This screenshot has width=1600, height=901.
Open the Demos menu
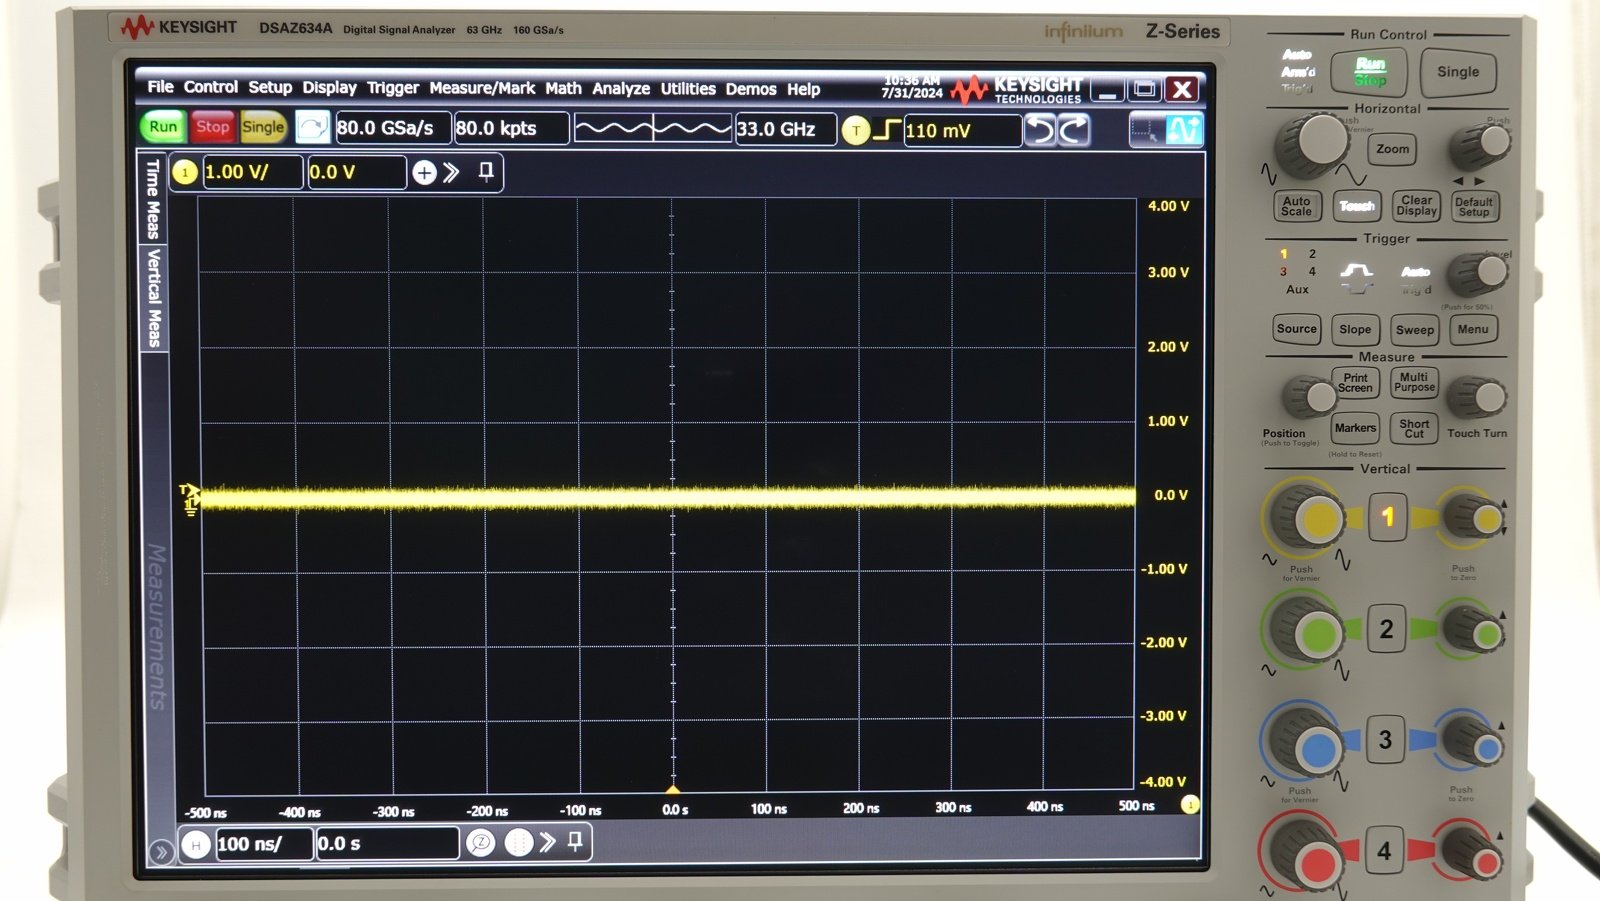(x=751, y=89)
